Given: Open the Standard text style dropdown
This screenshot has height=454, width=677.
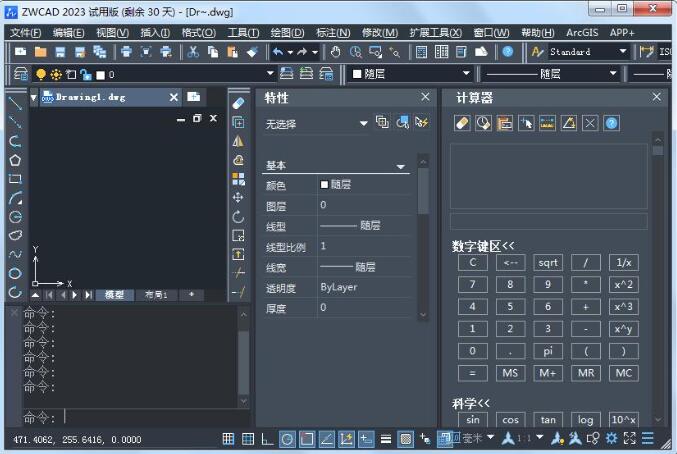Looking at the screenshot, I should coord(623,52).
